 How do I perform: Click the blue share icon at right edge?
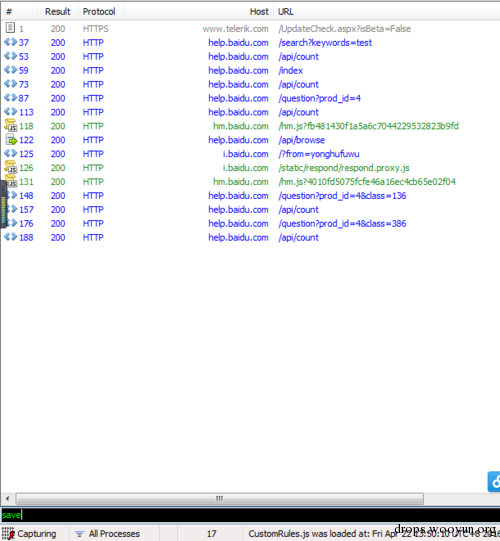494,481
